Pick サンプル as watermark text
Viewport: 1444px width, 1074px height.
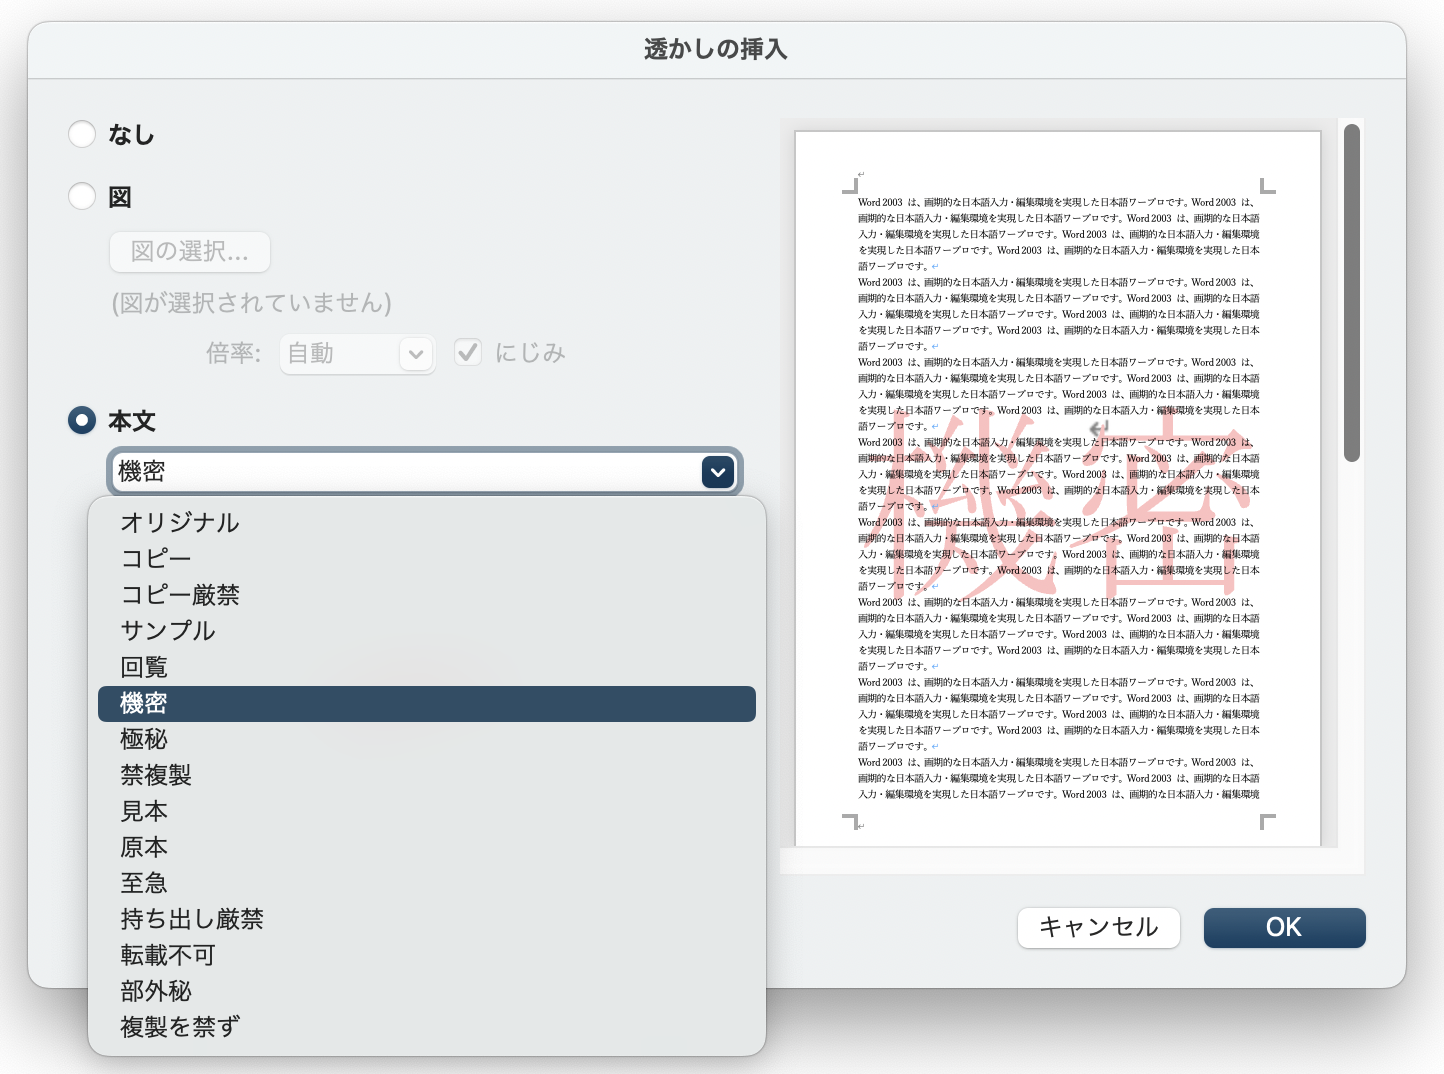tap(167, 630)
